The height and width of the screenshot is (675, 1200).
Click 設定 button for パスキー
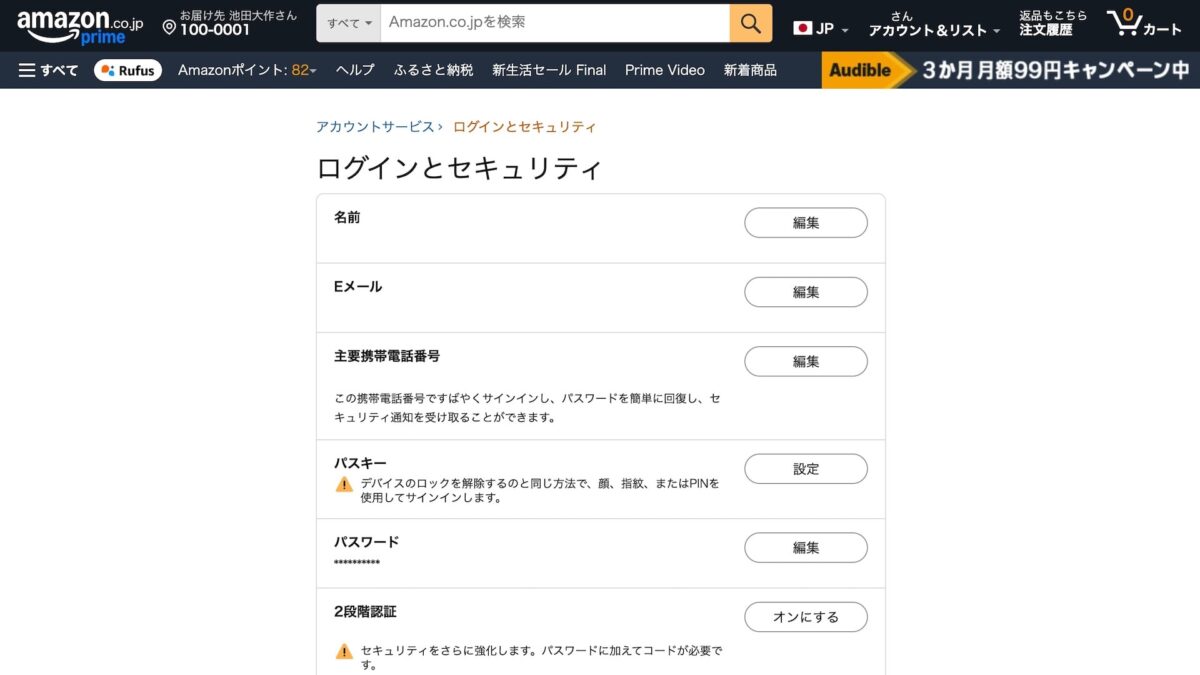(805, 469)
